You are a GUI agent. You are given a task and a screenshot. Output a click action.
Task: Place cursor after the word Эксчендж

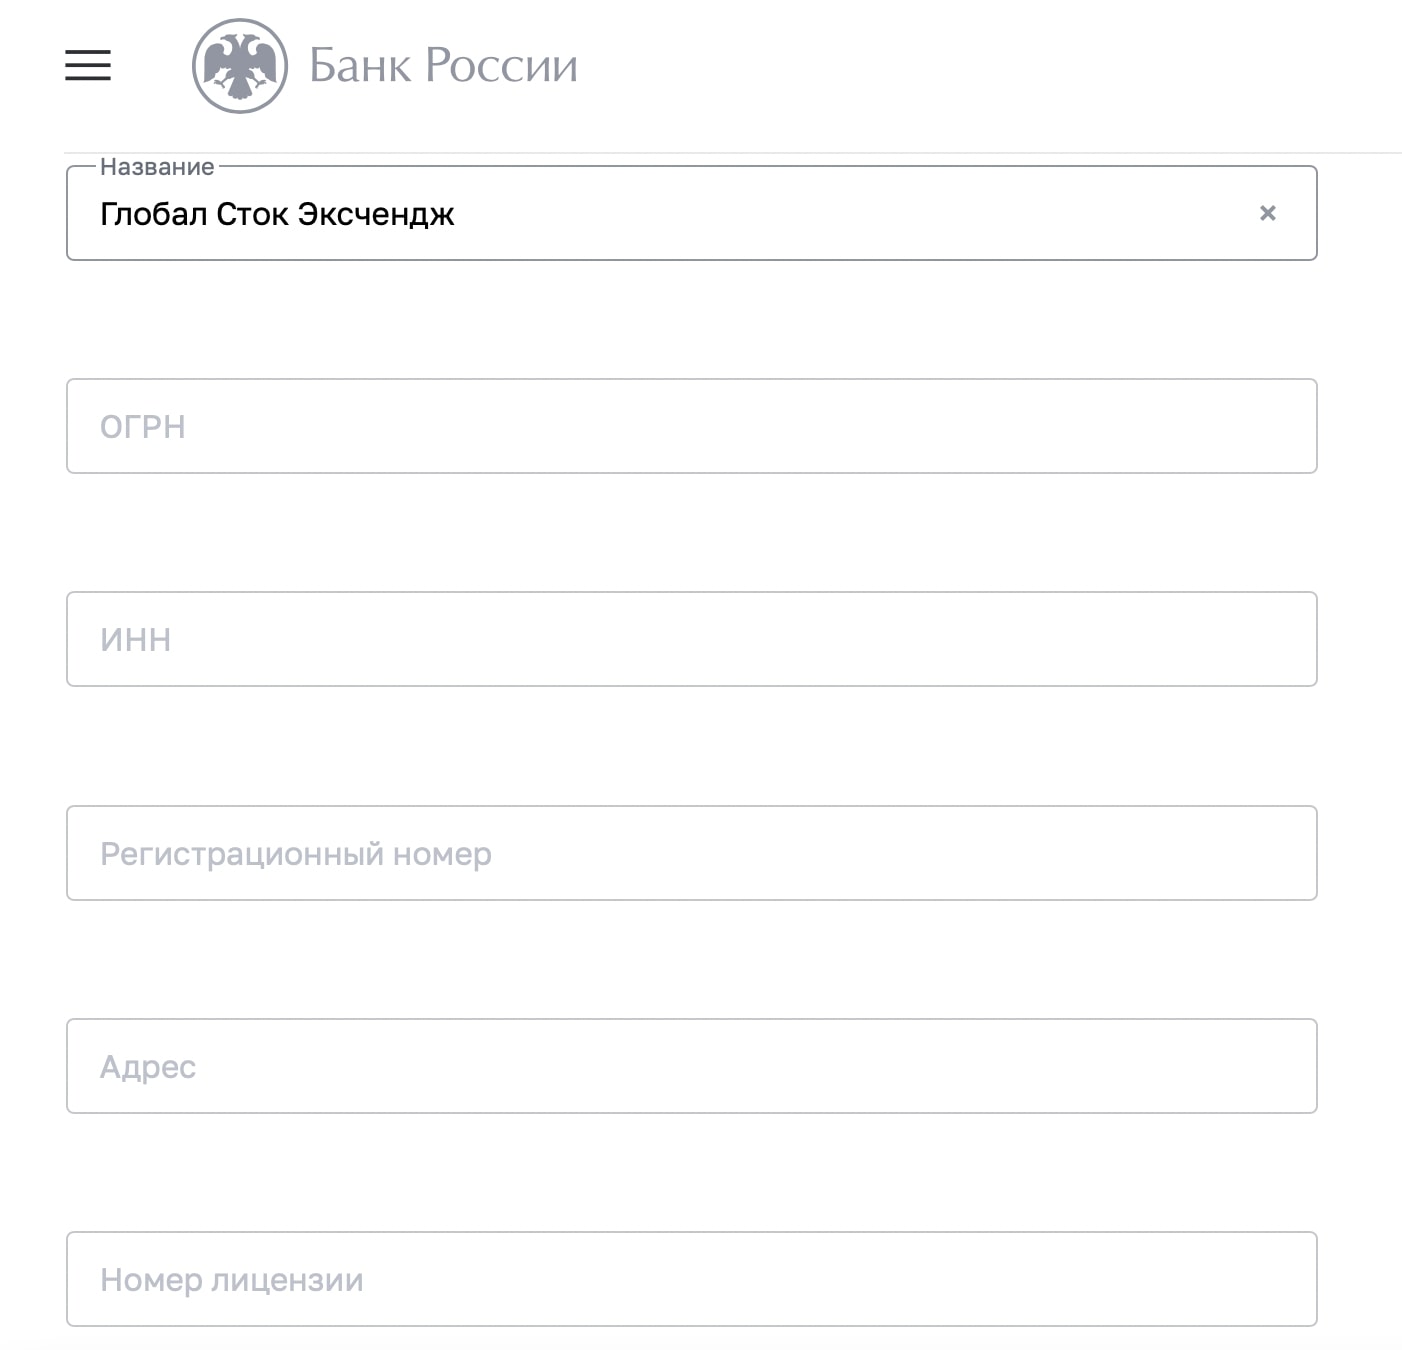(458, 214)
